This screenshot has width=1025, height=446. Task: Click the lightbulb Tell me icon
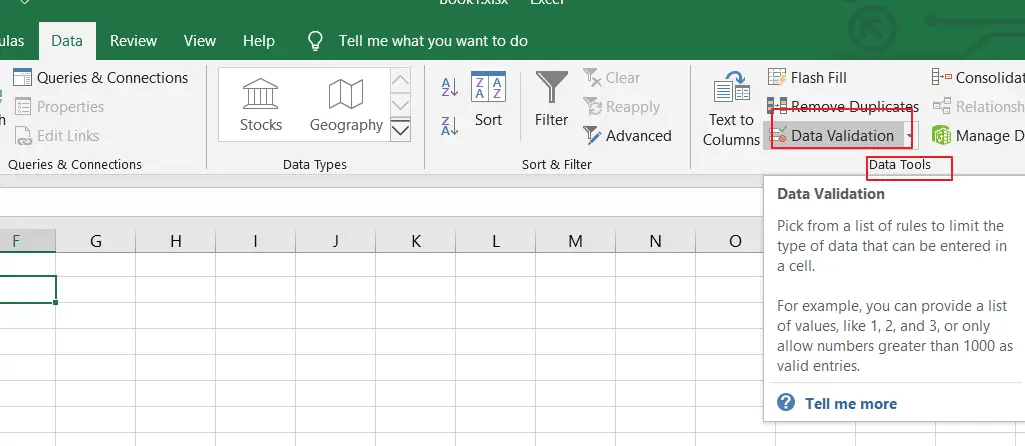316,41
